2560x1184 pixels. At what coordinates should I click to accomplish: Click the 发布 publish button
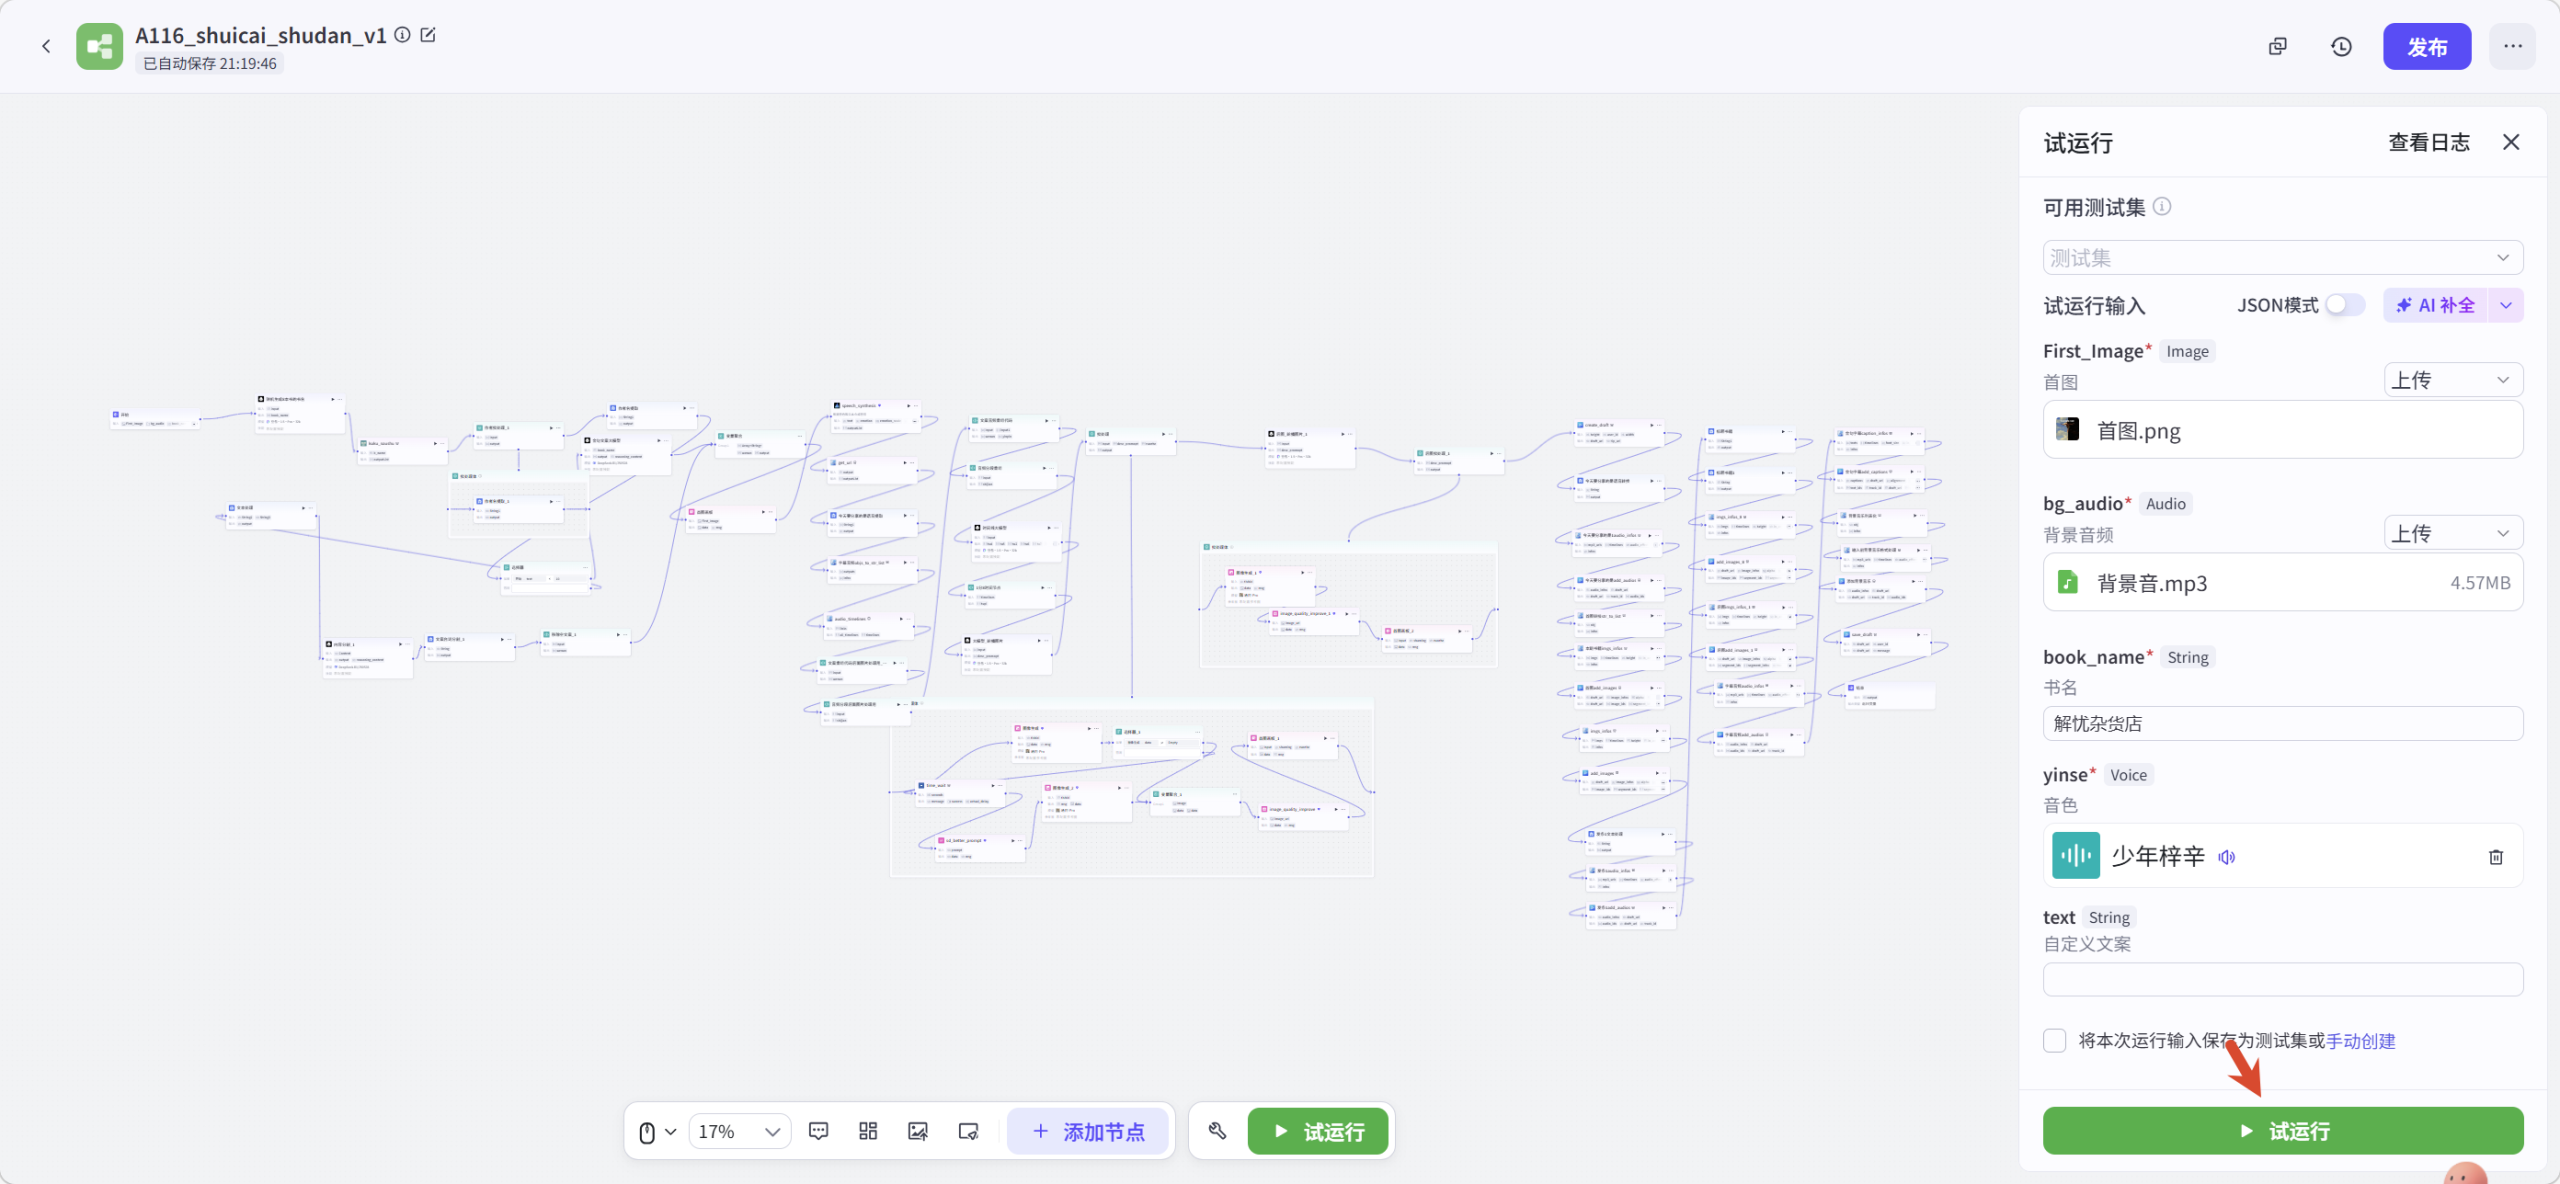2426,46
